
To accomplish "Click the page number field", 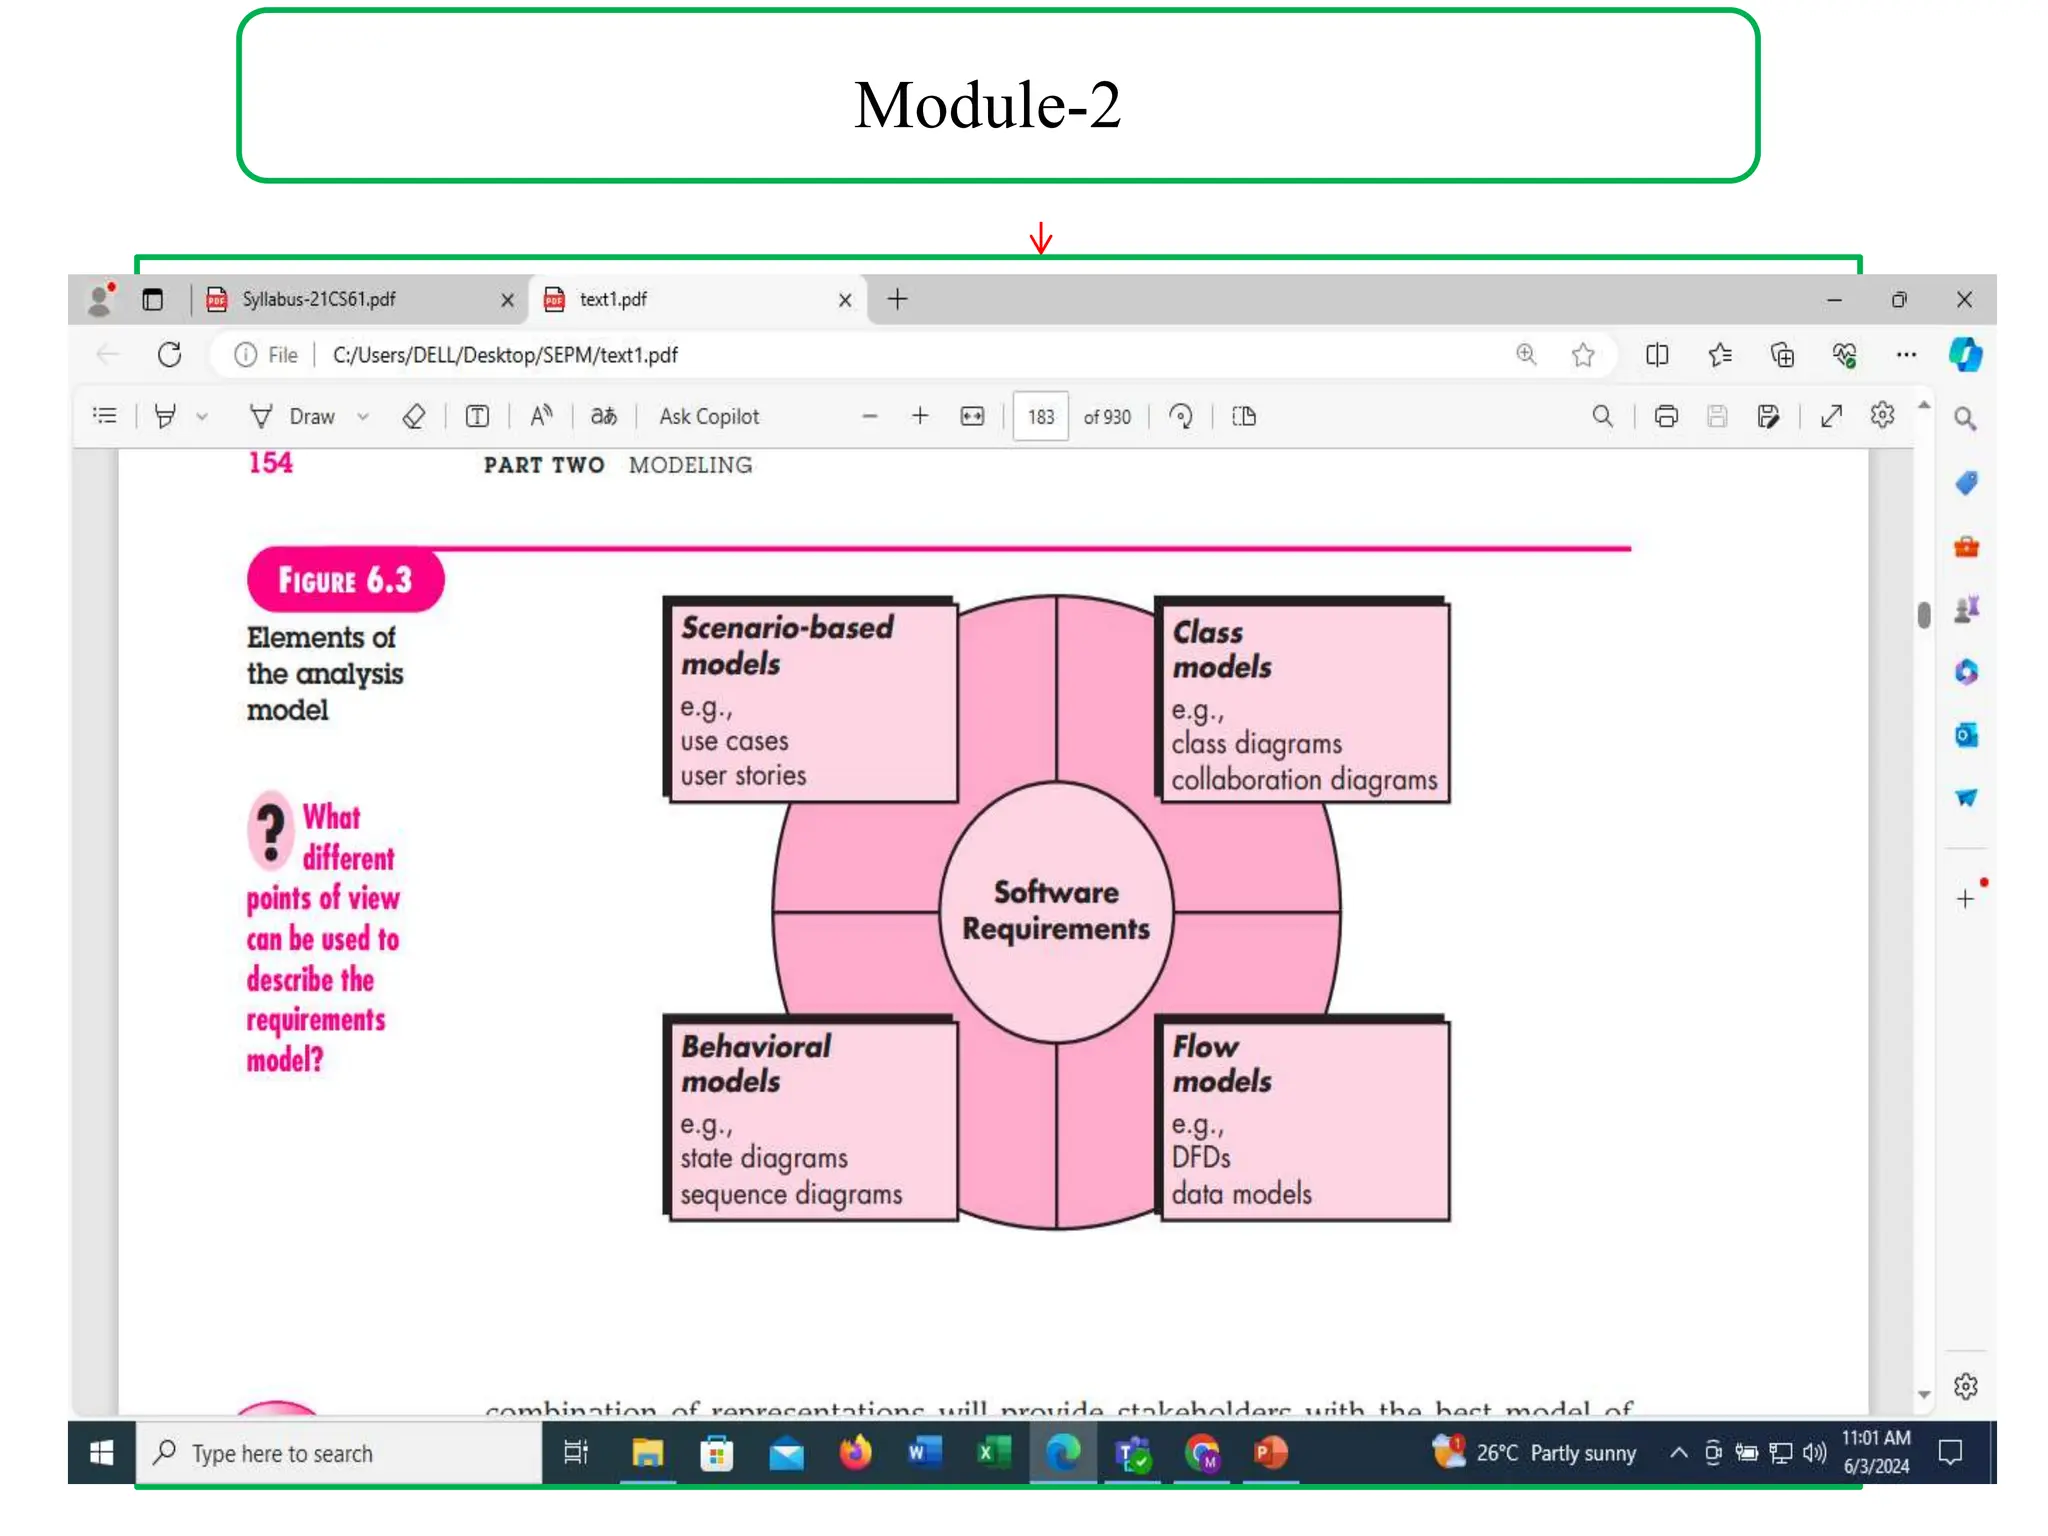I will pos(1040,416).
